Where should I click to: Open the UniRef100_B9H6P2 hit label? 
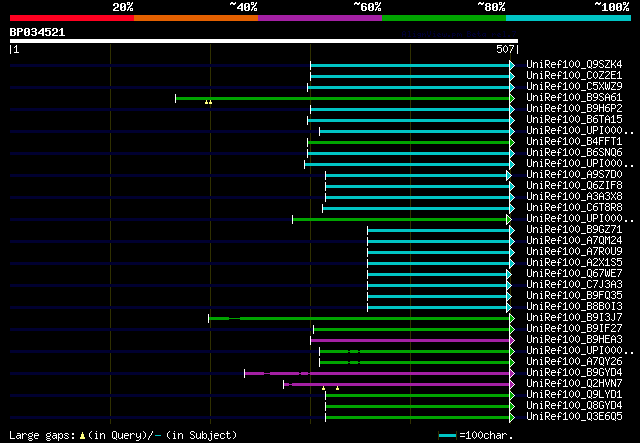(x=574, y=109)
